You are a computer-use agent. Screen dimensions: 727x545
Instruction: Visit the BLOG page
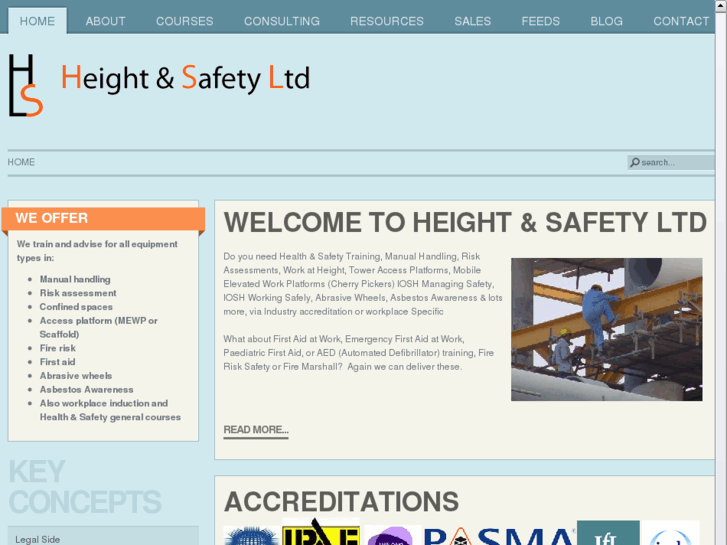click(606, 21)
